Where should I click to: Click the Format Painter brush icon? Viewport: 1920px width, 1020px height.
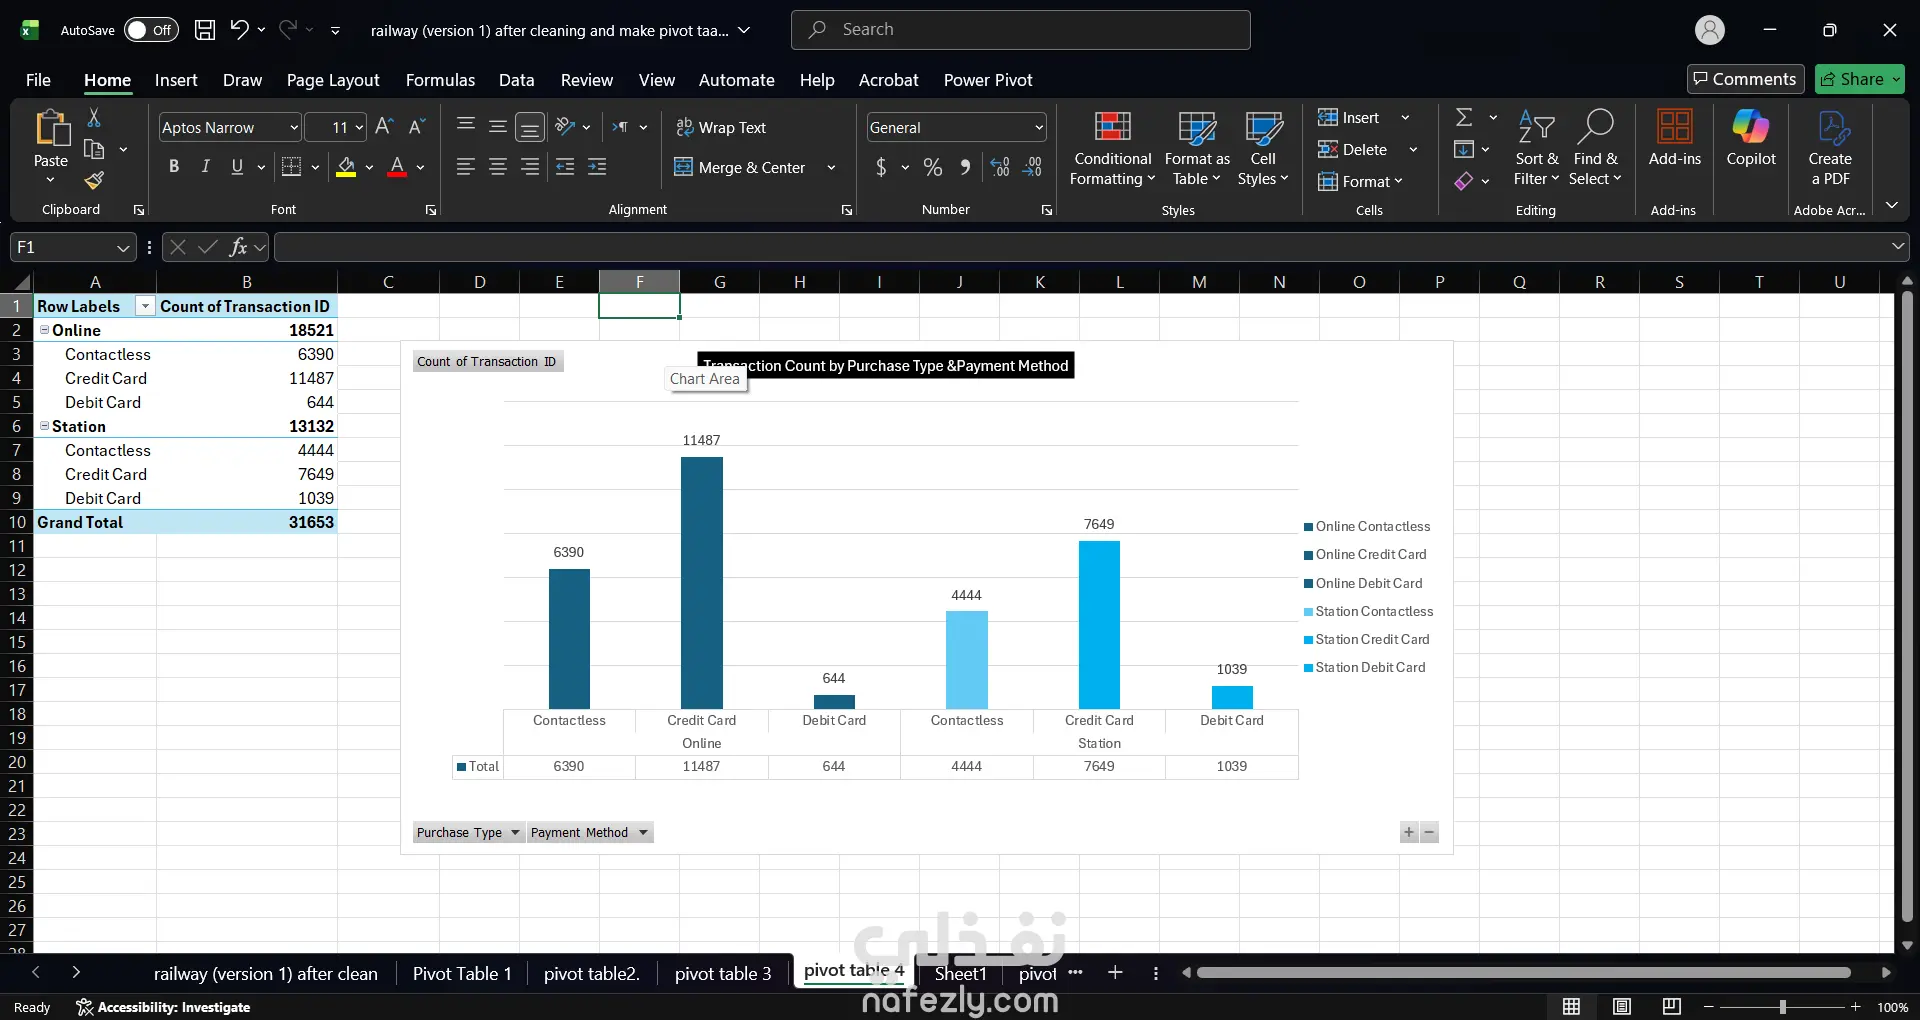coord(94,180)
